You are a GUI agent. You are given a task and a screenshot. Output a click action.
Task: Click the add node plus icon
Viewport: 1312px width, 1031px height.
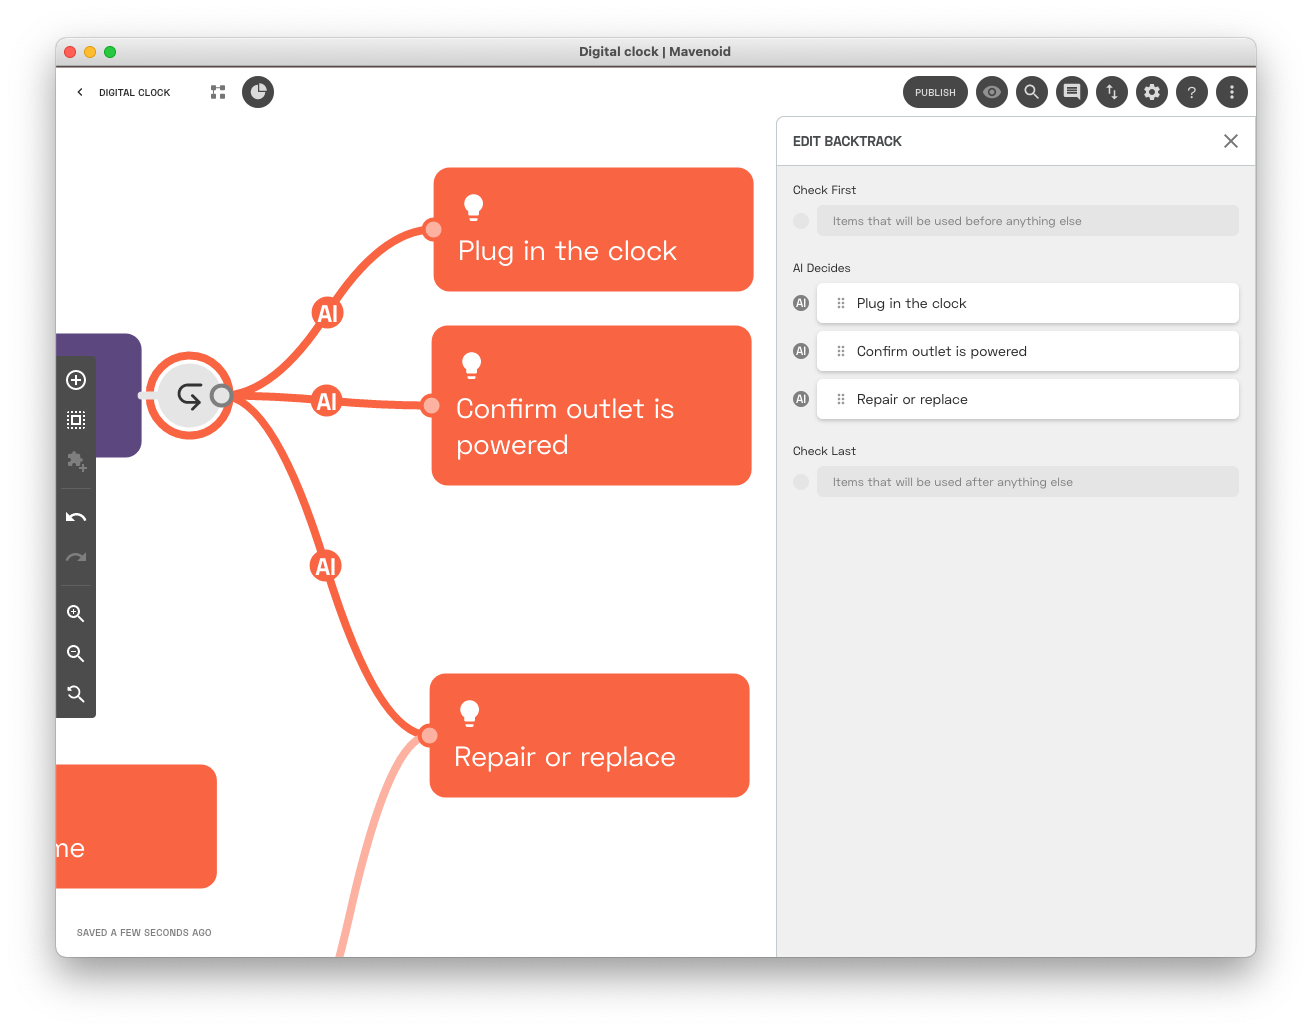coord(76,380)
